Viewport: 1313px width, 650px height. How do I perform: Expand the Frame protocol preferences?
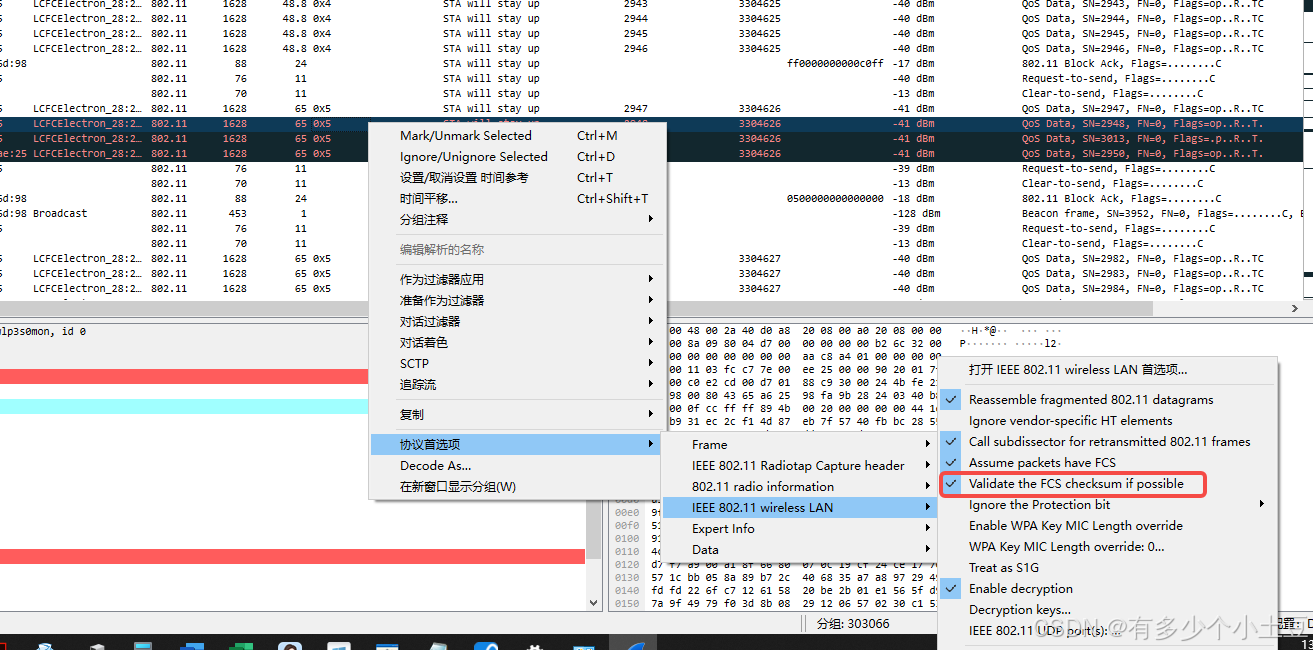pos(799,445)
